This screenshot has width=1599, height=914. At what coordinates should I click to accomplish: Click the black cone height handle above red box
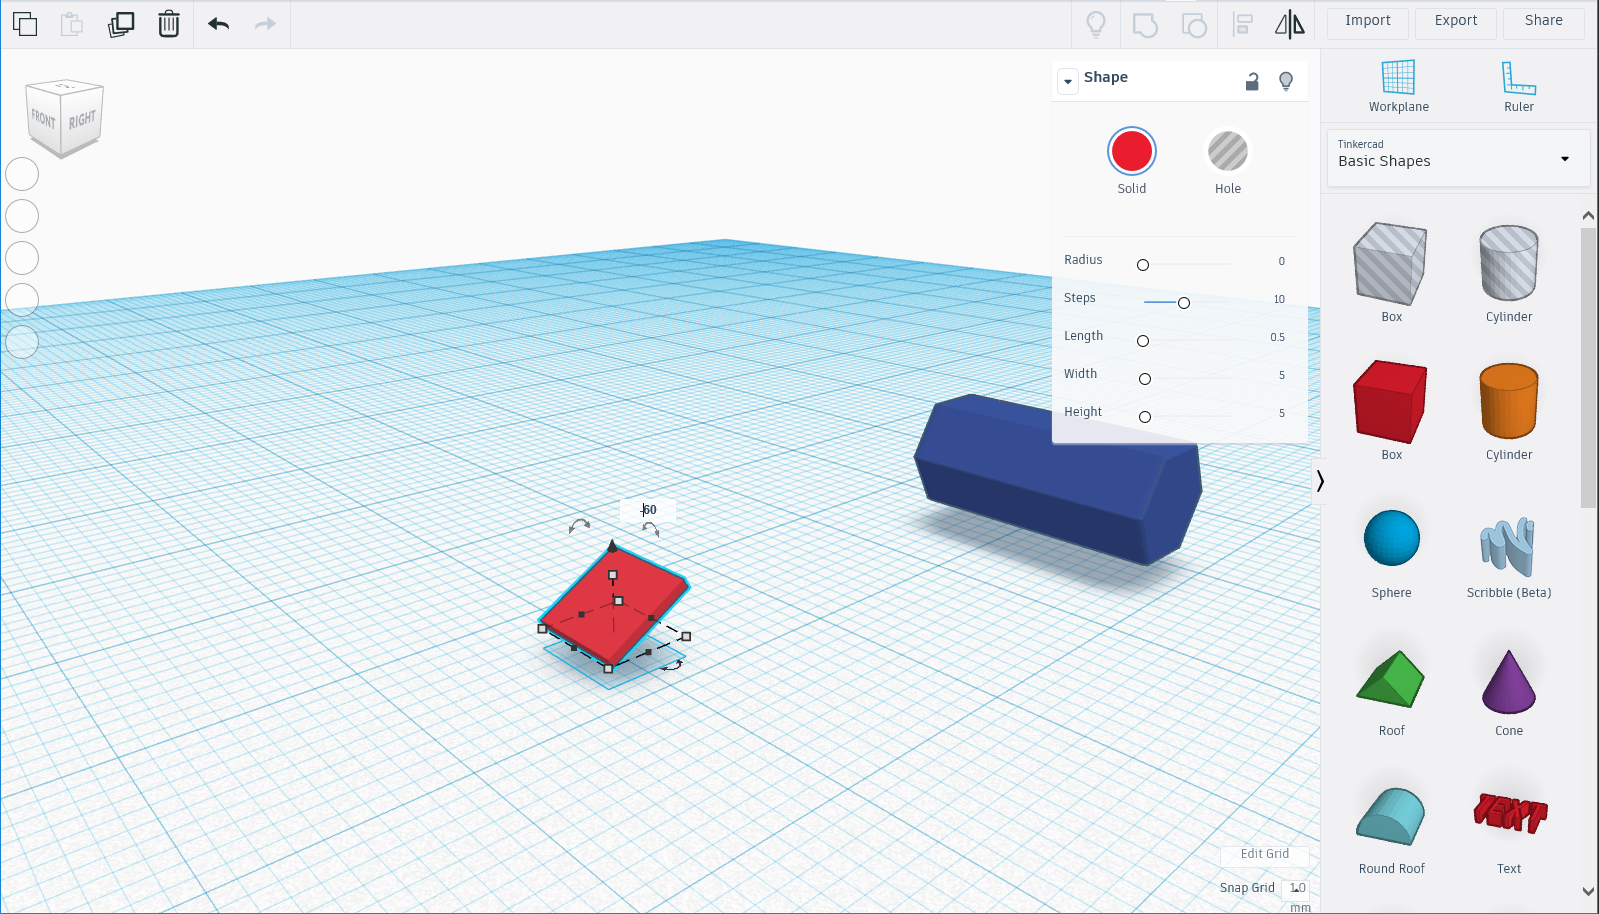613,546
